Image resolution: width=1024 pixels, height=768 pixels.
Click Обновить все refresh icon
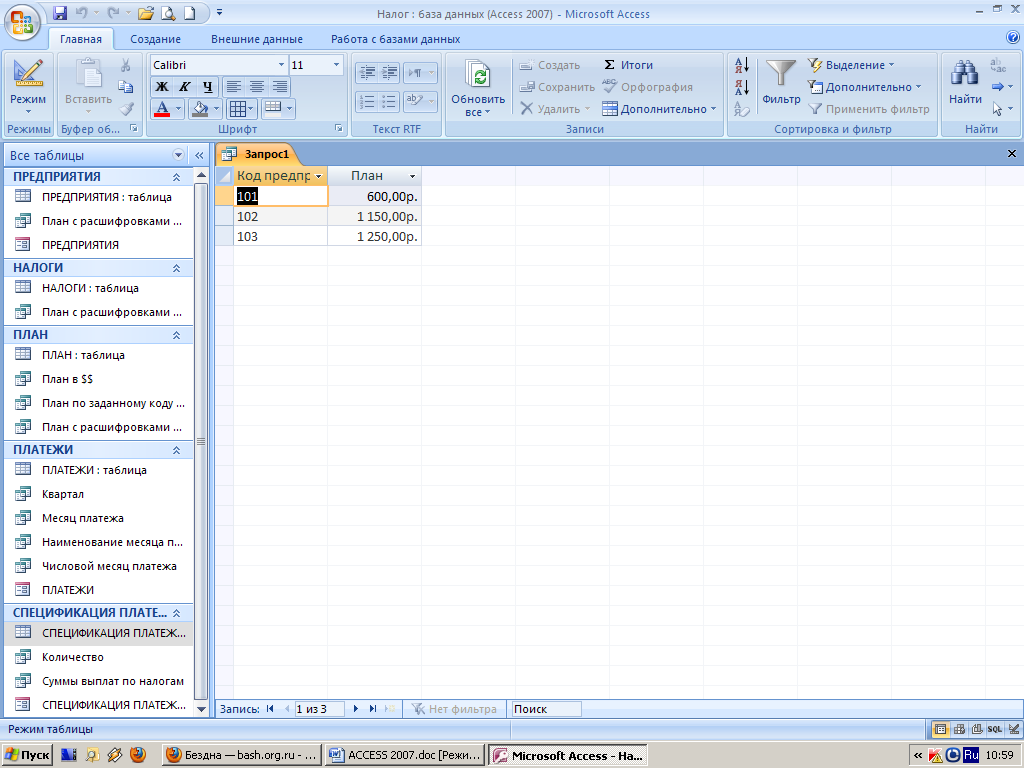tap(478, 86)
